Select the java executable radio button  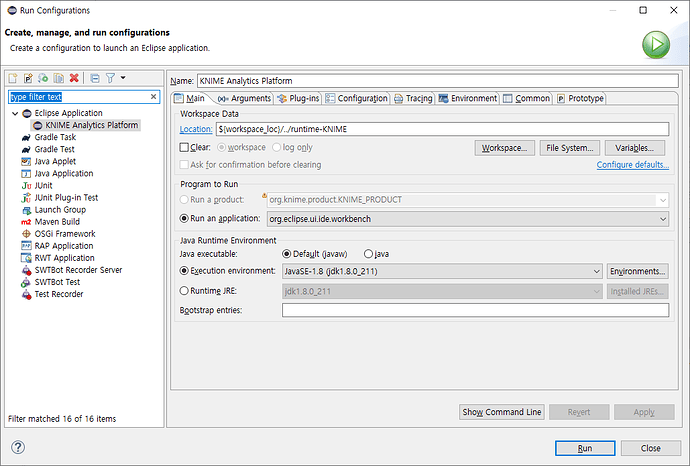[x=368, y=254]
